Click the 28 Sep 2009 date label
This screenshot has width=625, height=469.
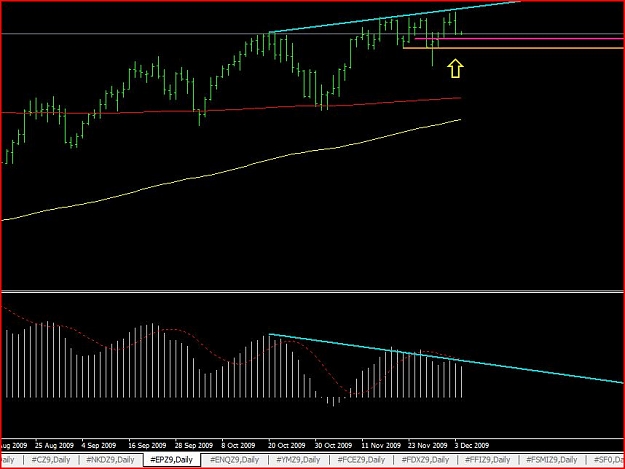coord(194,445)
